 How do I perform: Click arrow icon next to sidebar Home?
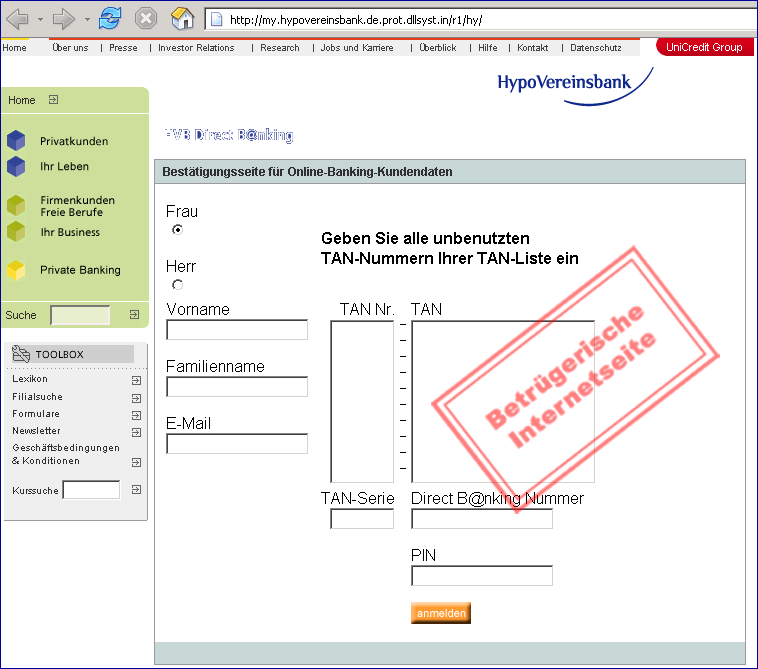click(x=53, y=100)
